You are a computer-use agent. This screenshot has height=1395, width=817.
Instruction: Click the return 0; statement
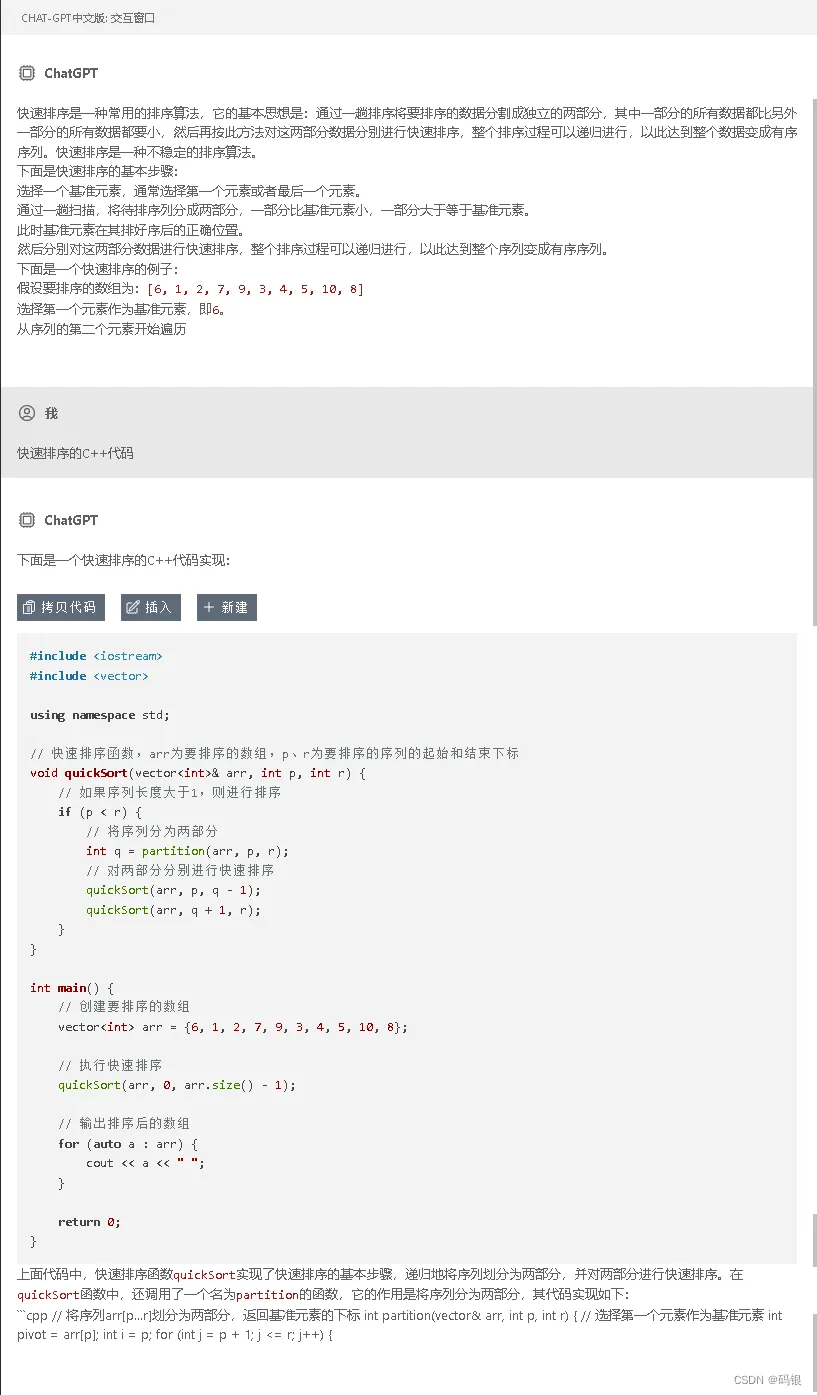pos(89,1222)
